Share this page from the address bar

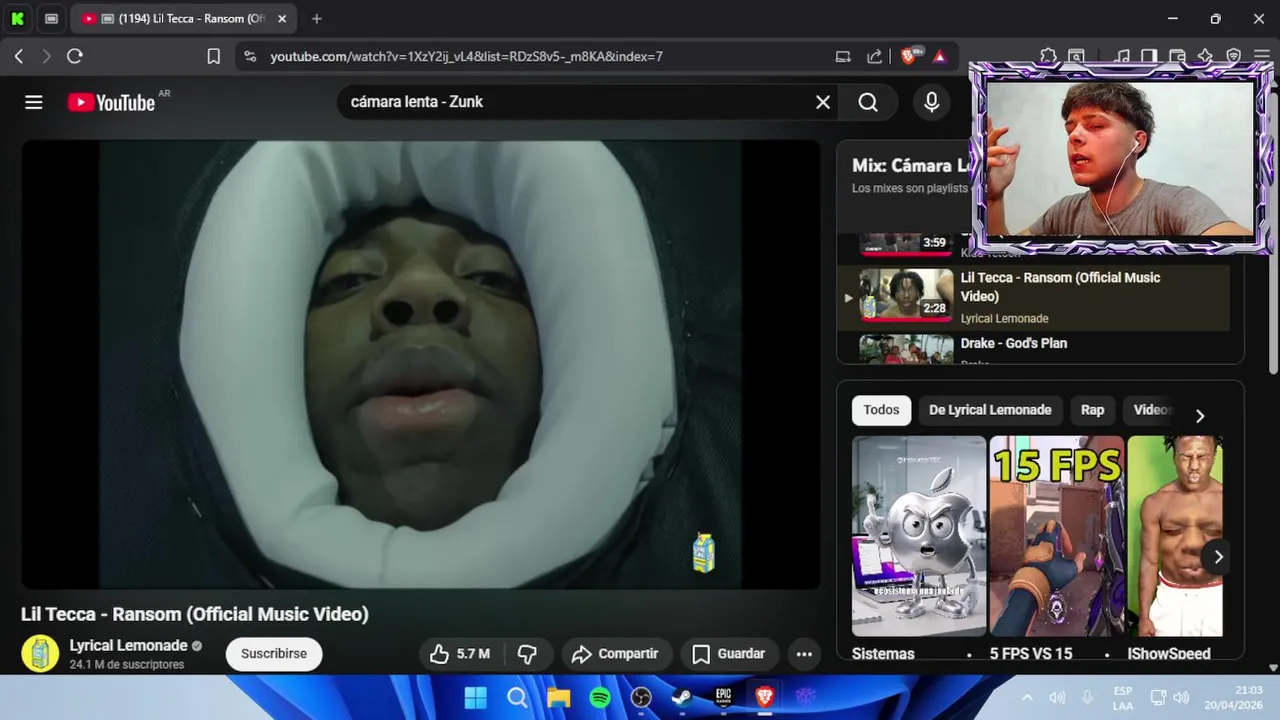(x=874, y=56)
